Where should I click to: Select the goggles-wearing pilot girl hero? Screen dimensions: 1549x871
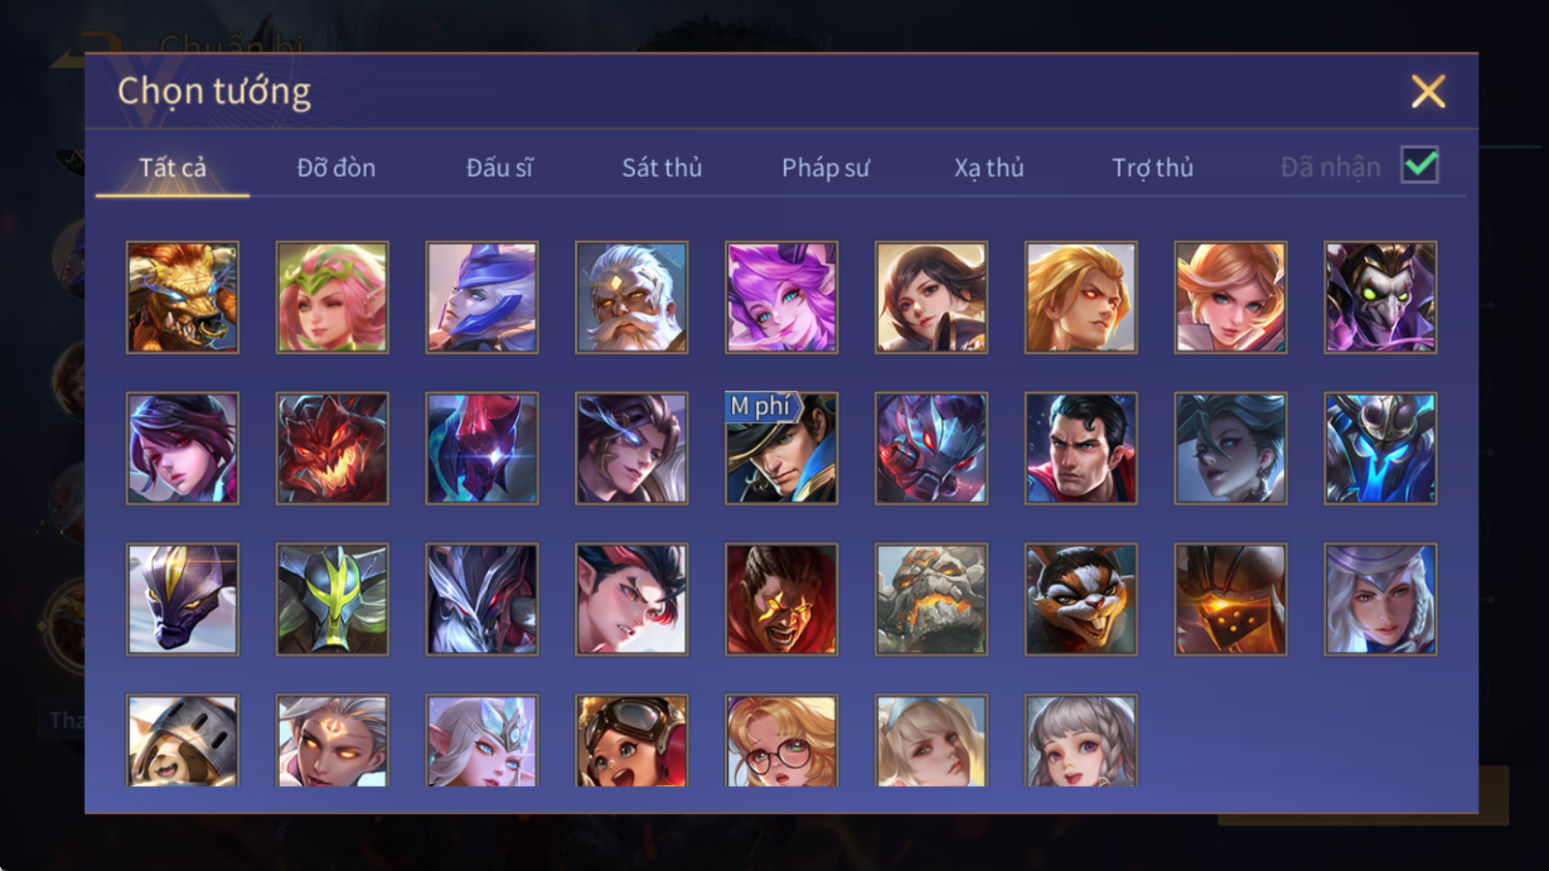(631, 740)
